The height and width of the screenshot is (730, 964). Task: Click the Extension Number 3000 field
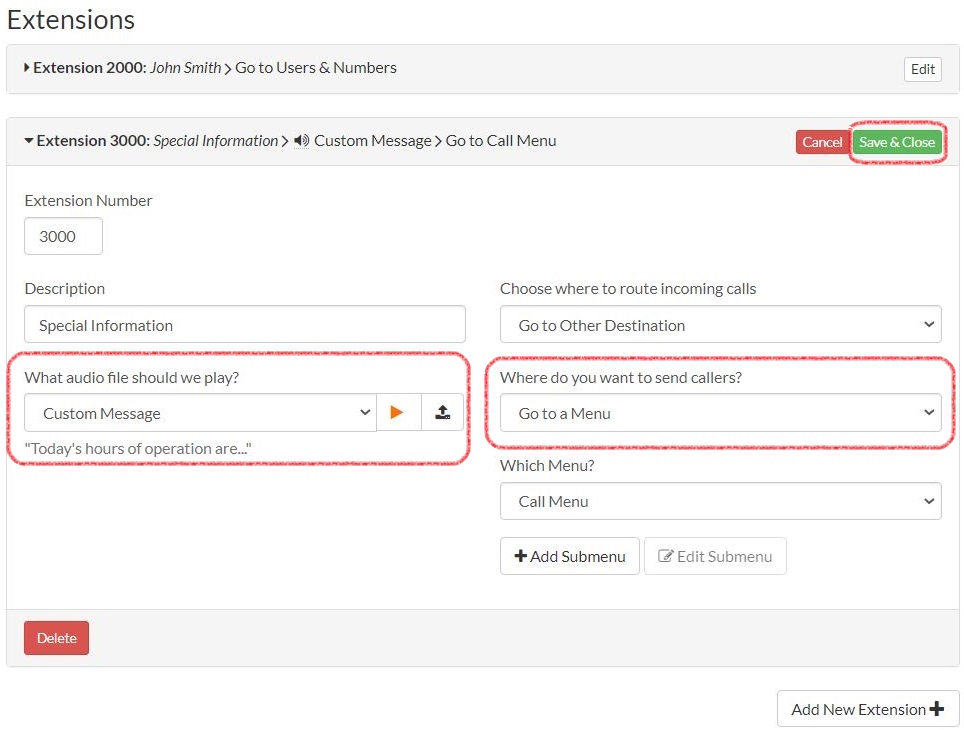(x=63, y=236)
